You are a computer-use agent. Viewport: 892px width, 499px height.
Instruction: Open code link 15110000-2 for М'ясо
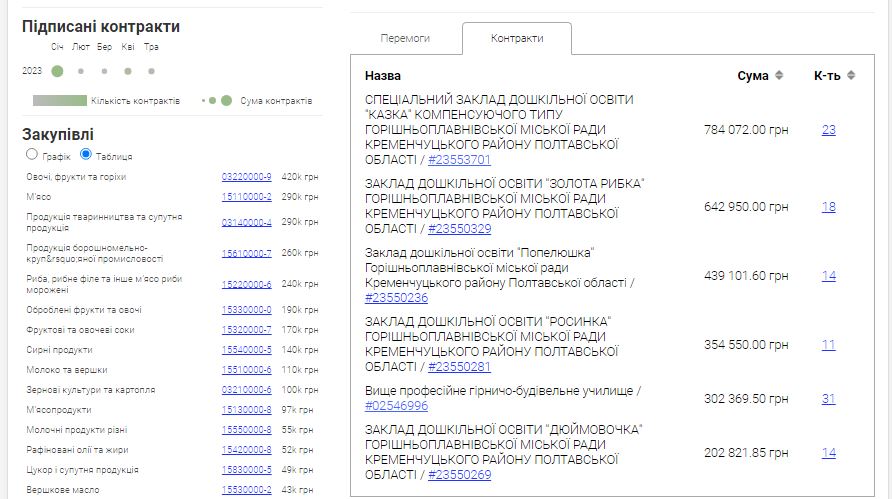(x=246, y=197)
